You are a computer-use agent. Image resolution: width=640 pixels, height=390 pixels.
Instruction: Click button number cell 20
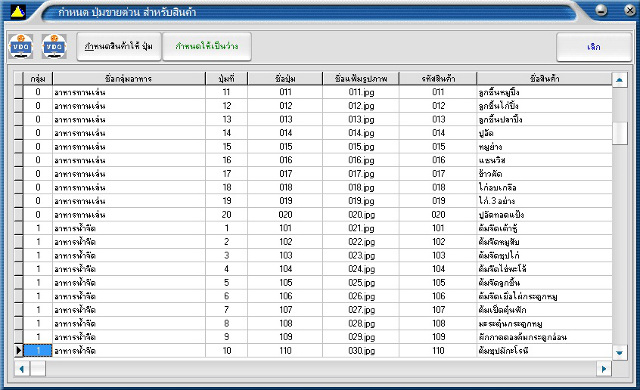point(227,215)
